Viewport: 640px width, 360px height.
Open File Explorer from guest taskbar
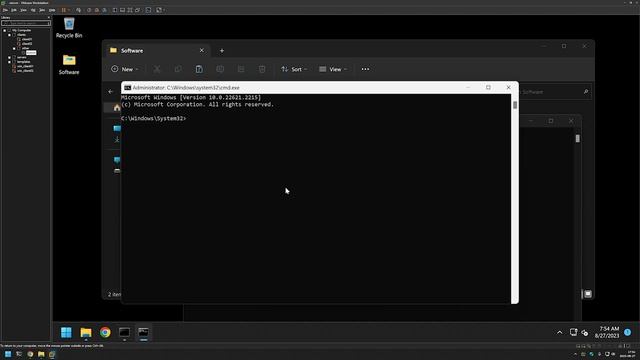(x=86, y=332)
